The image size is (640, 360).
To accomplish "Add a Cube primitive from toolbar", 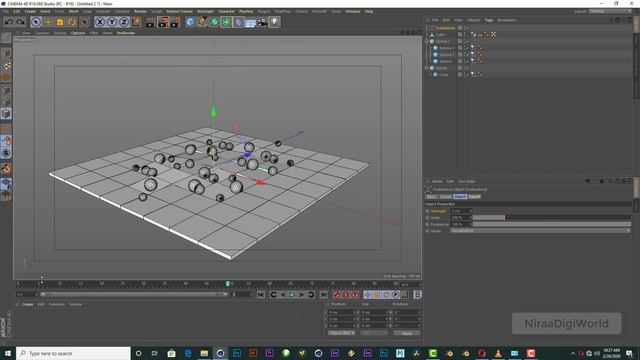I will click(x=190, y=22).
